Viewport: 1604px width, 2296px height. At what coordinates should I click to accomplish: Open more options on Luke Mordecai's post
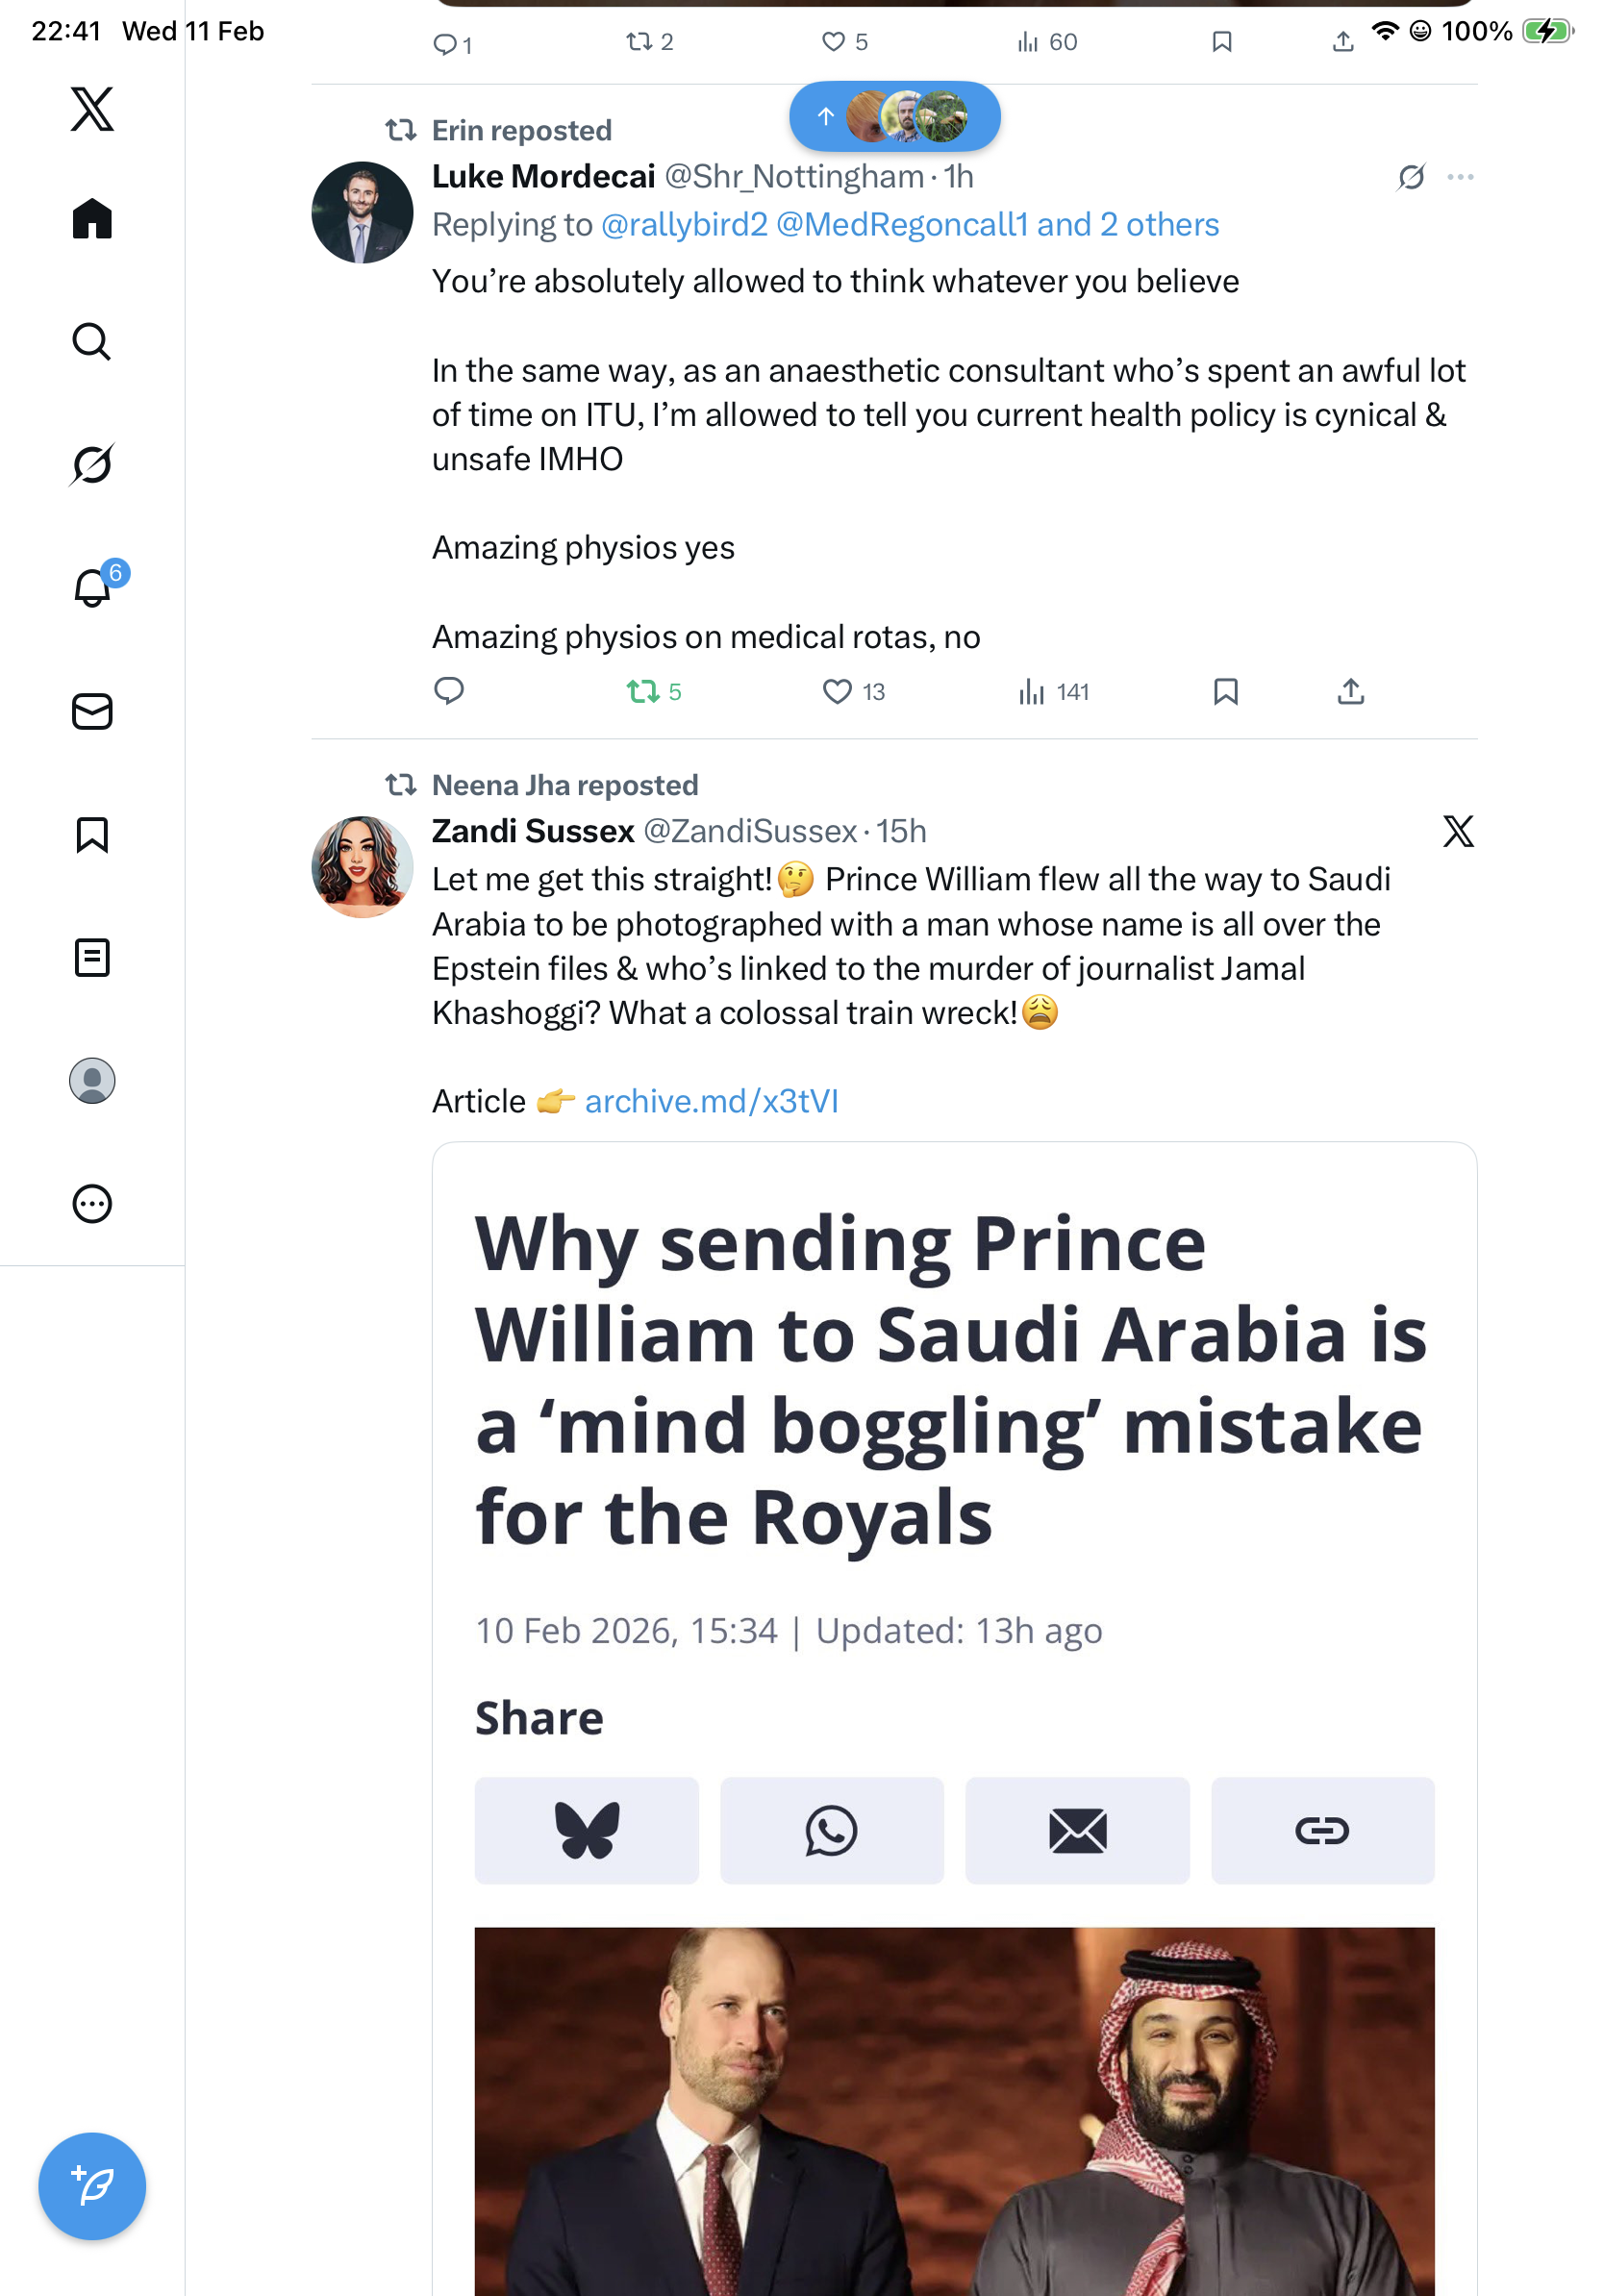pyautogui.click(x=1460, y=177)
